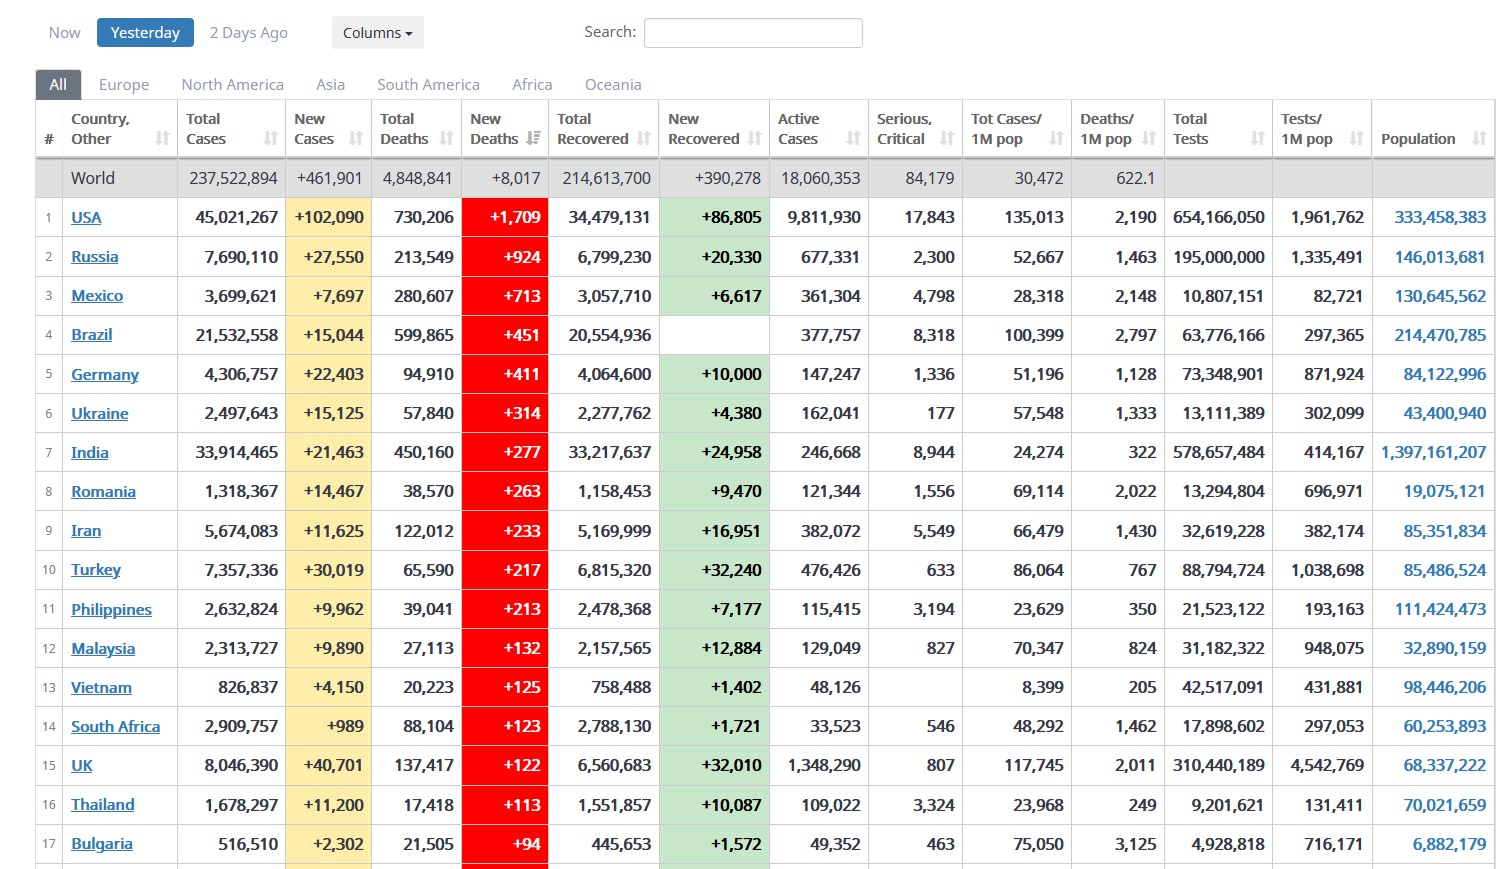This screenshot has width=1504, height=869.
Task: Open the South America tab
Action: 428,85
